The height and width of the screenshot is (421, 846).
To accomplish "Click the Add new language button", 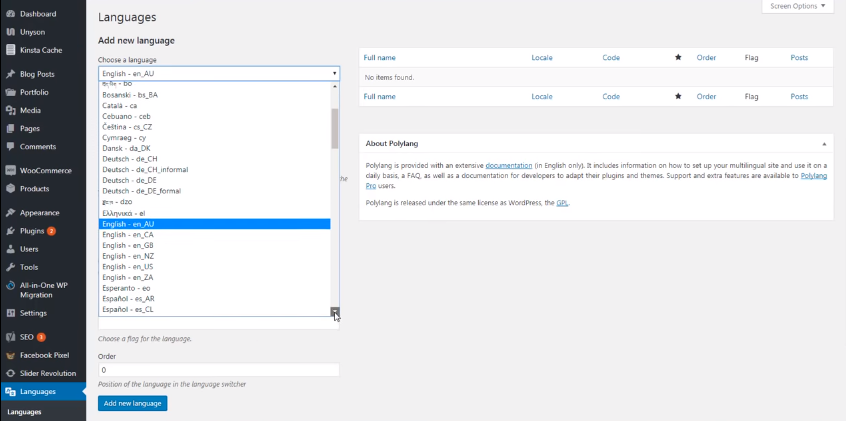I will 133,403.
